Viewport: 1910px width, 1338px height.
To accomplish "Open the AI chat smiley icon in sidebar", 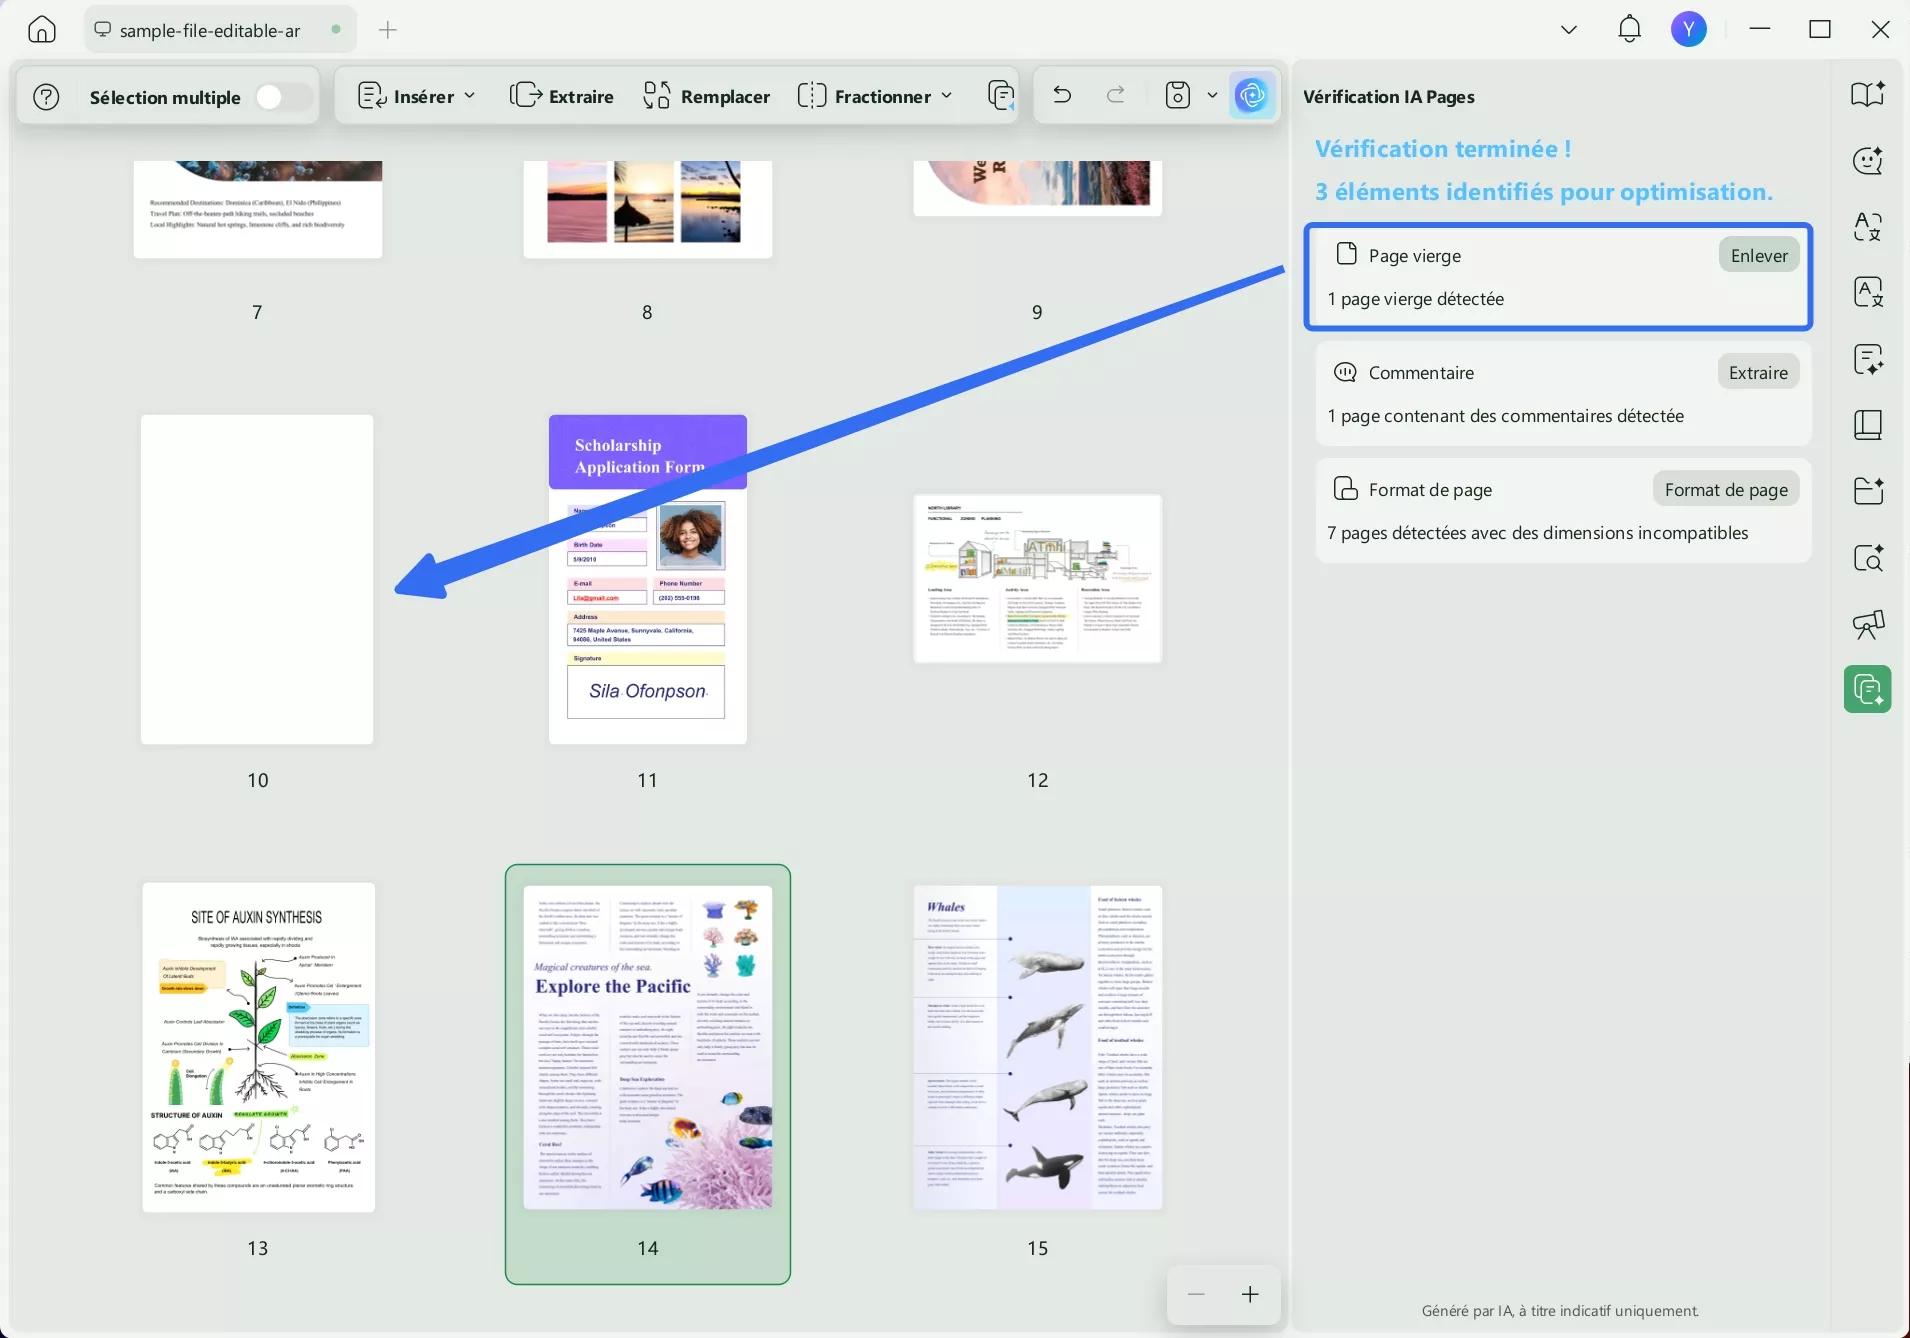I will [1867, 160].
